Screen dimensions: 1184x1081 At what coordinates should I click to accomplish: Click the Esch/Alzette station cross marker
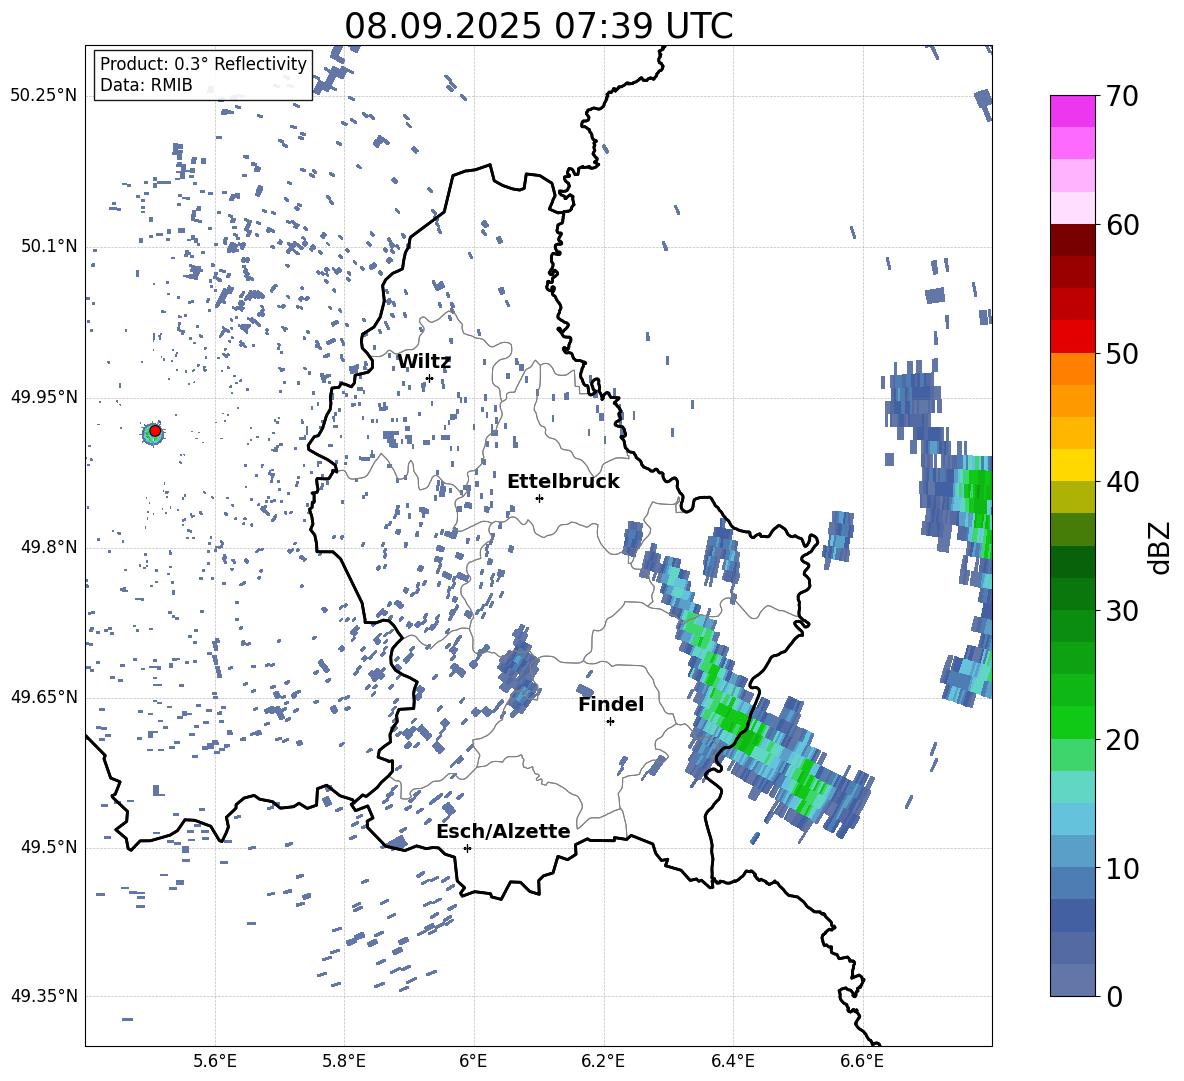467,848
